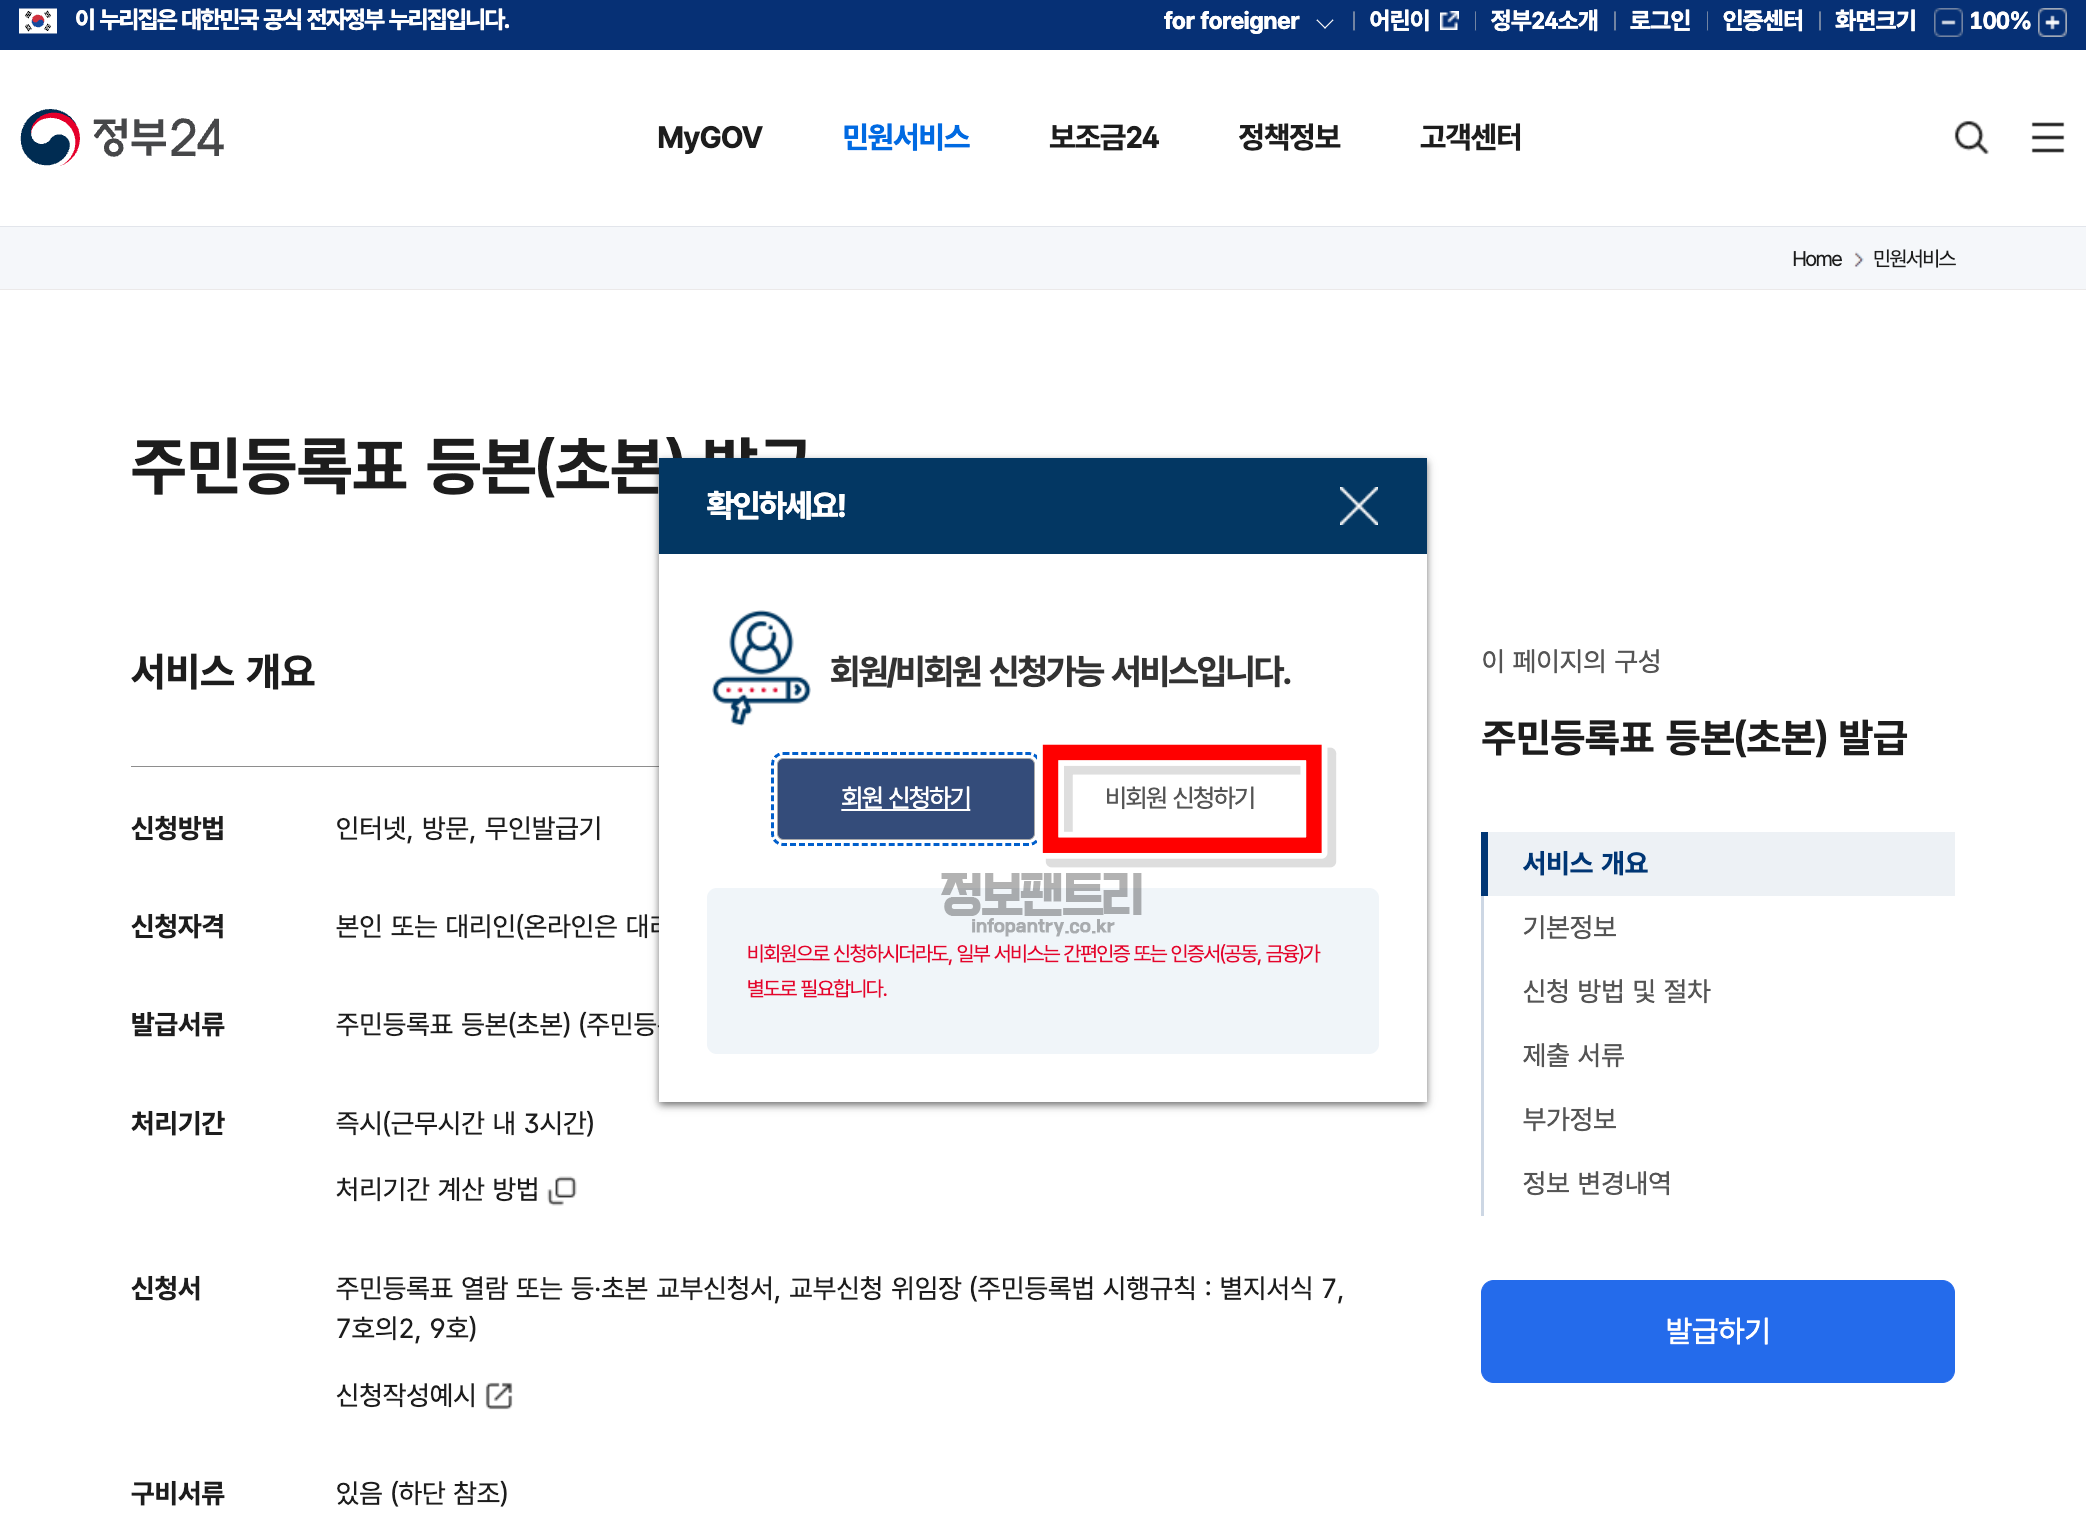The height and width of the screenshot is (1540, 2086).
Task: Expand the for foreigner dropdown
Action: [x=1247, y=21]
